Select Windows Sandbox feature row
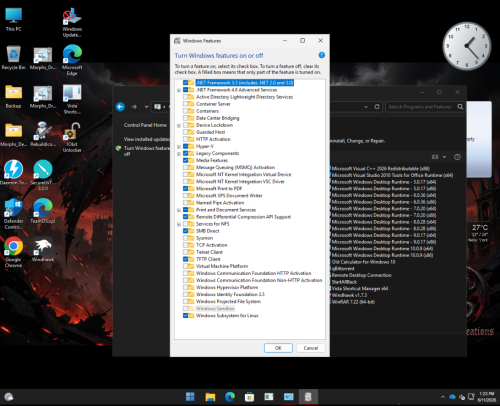 [x=215, y=308]
